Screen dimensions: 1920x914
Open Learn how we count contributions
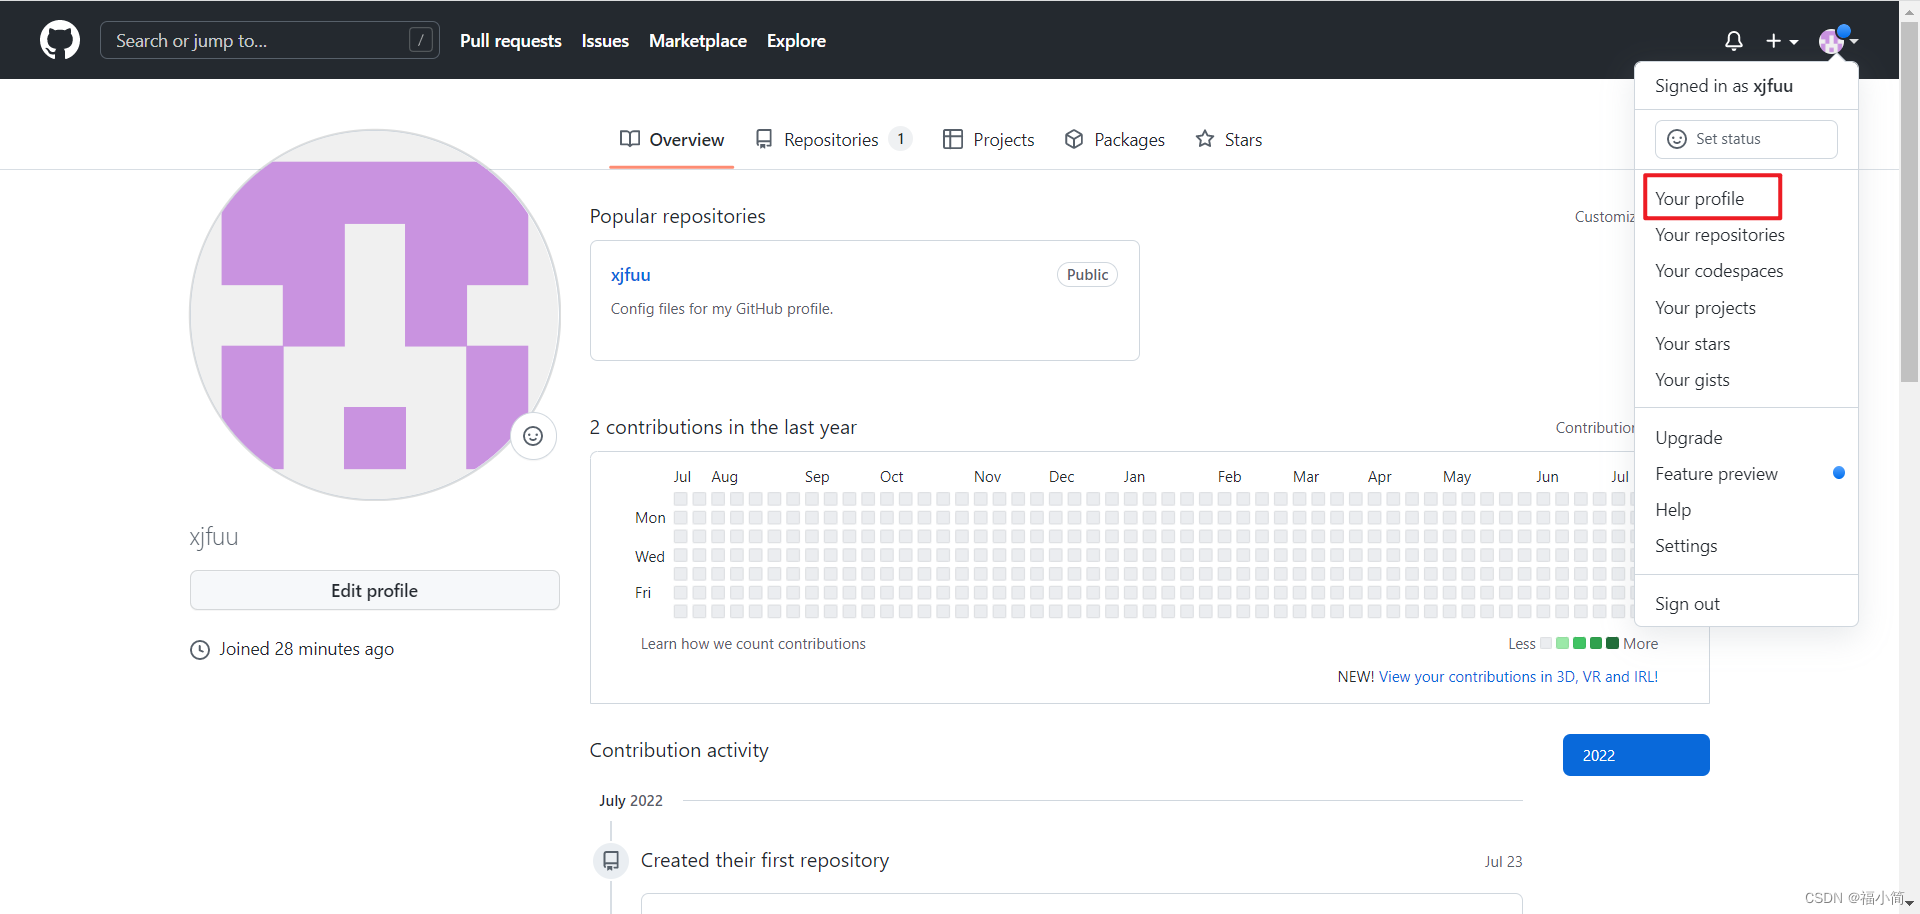pyautogui.click(x=753, y=644)
